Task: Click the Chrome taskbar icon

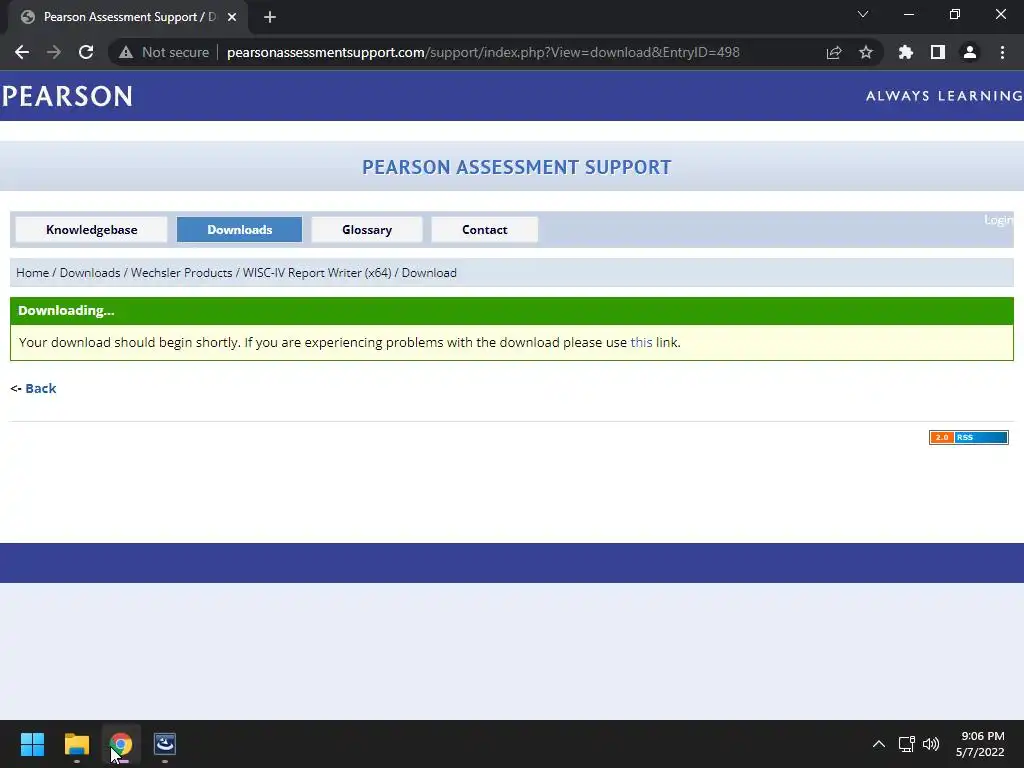Action: pos(121,744)
